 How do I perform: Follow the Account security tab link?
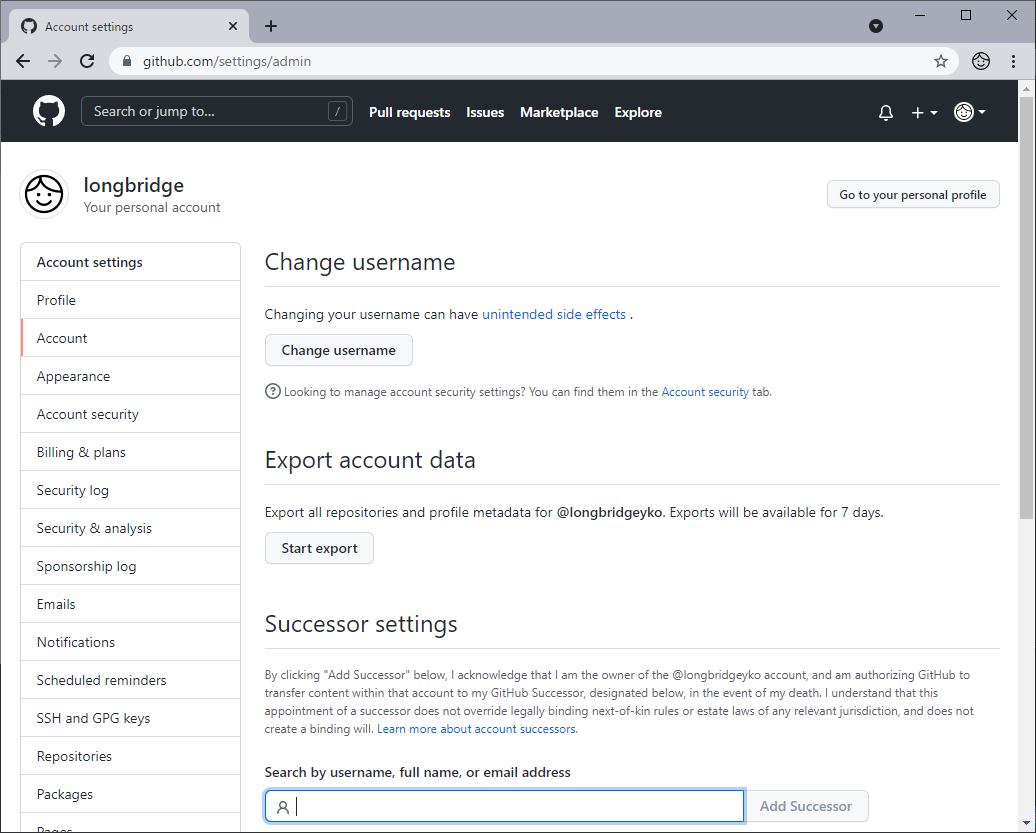click(x=705, y=392)
